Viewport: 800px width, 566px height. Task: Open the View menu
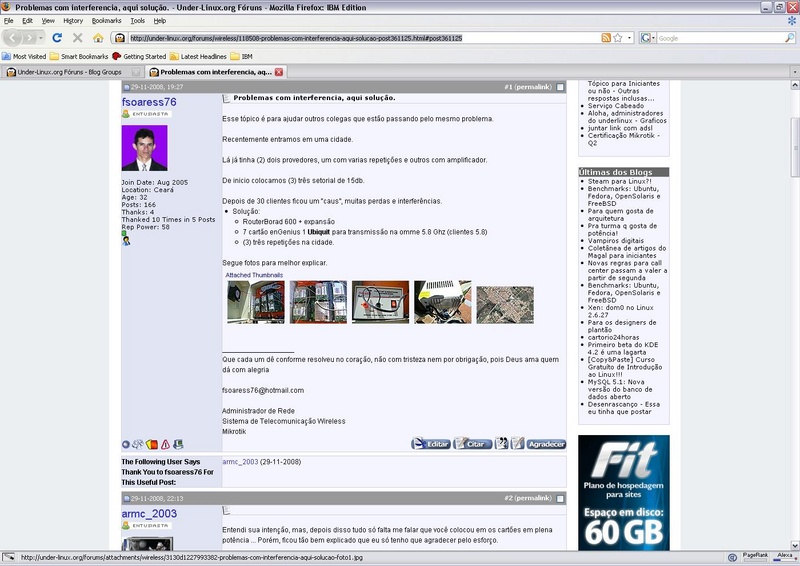(48, 21)
